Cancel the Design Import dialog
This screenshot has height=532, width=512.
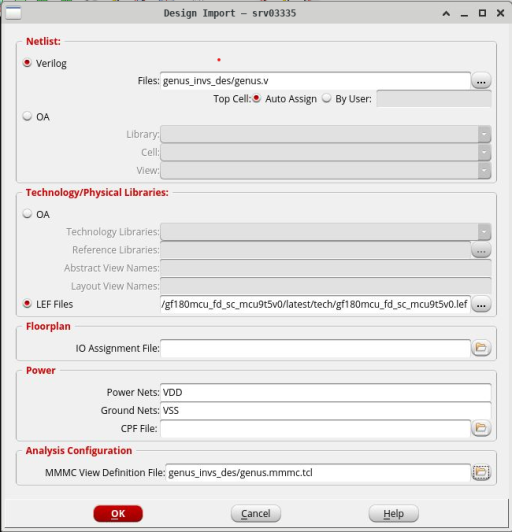(256, 513)
